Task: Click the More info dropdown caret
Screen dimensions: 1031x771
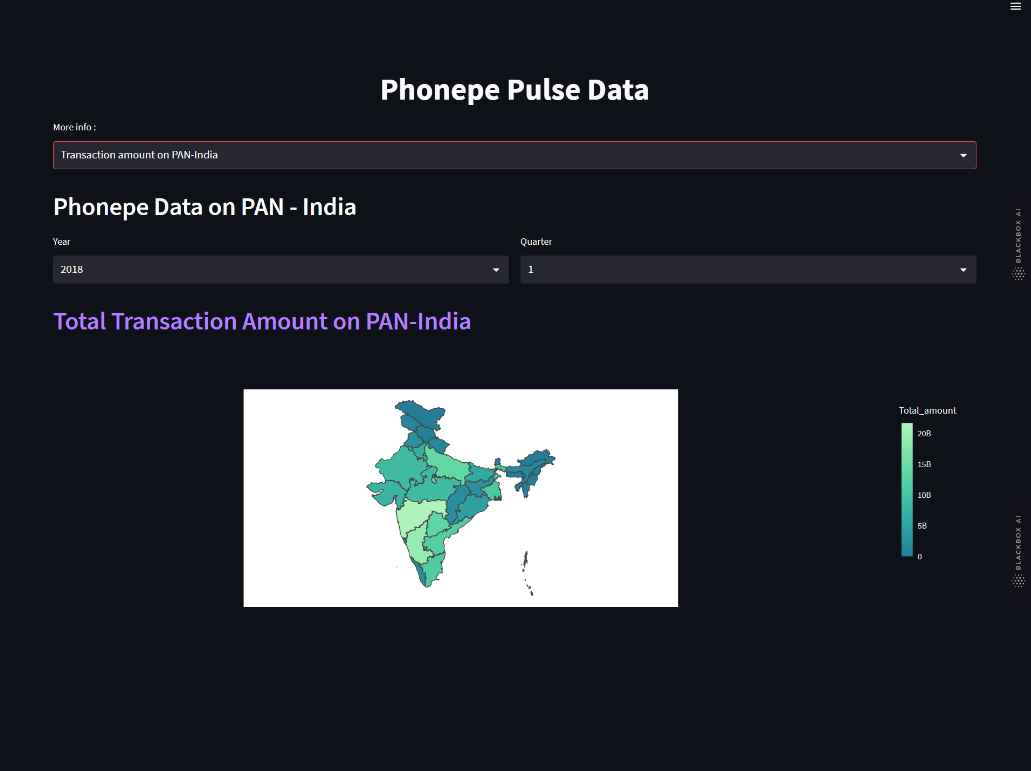Action: [x=963, y=155]
